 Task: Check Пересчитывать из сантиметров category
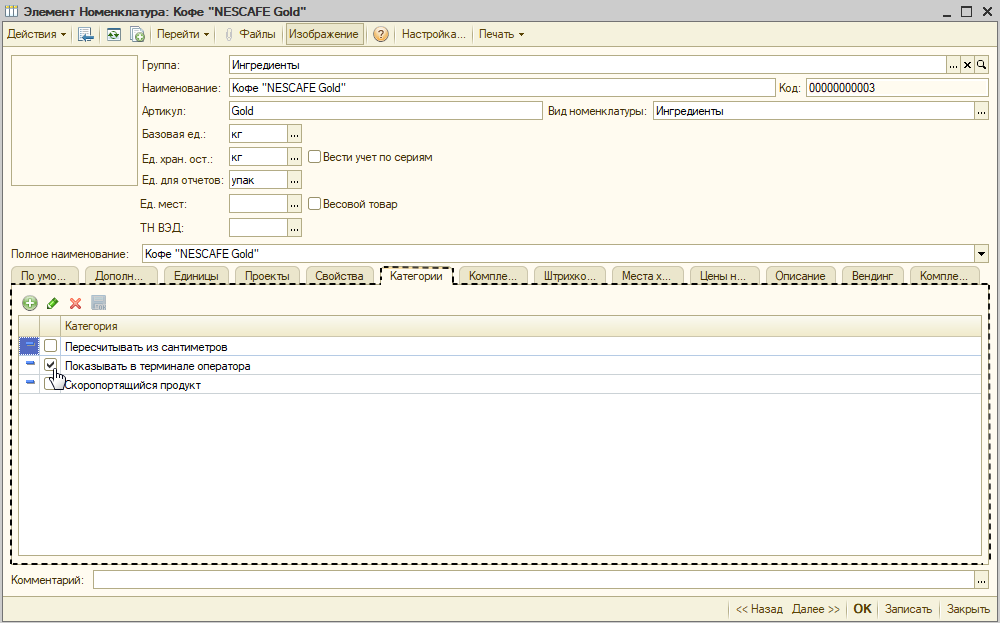pos(50,346)
